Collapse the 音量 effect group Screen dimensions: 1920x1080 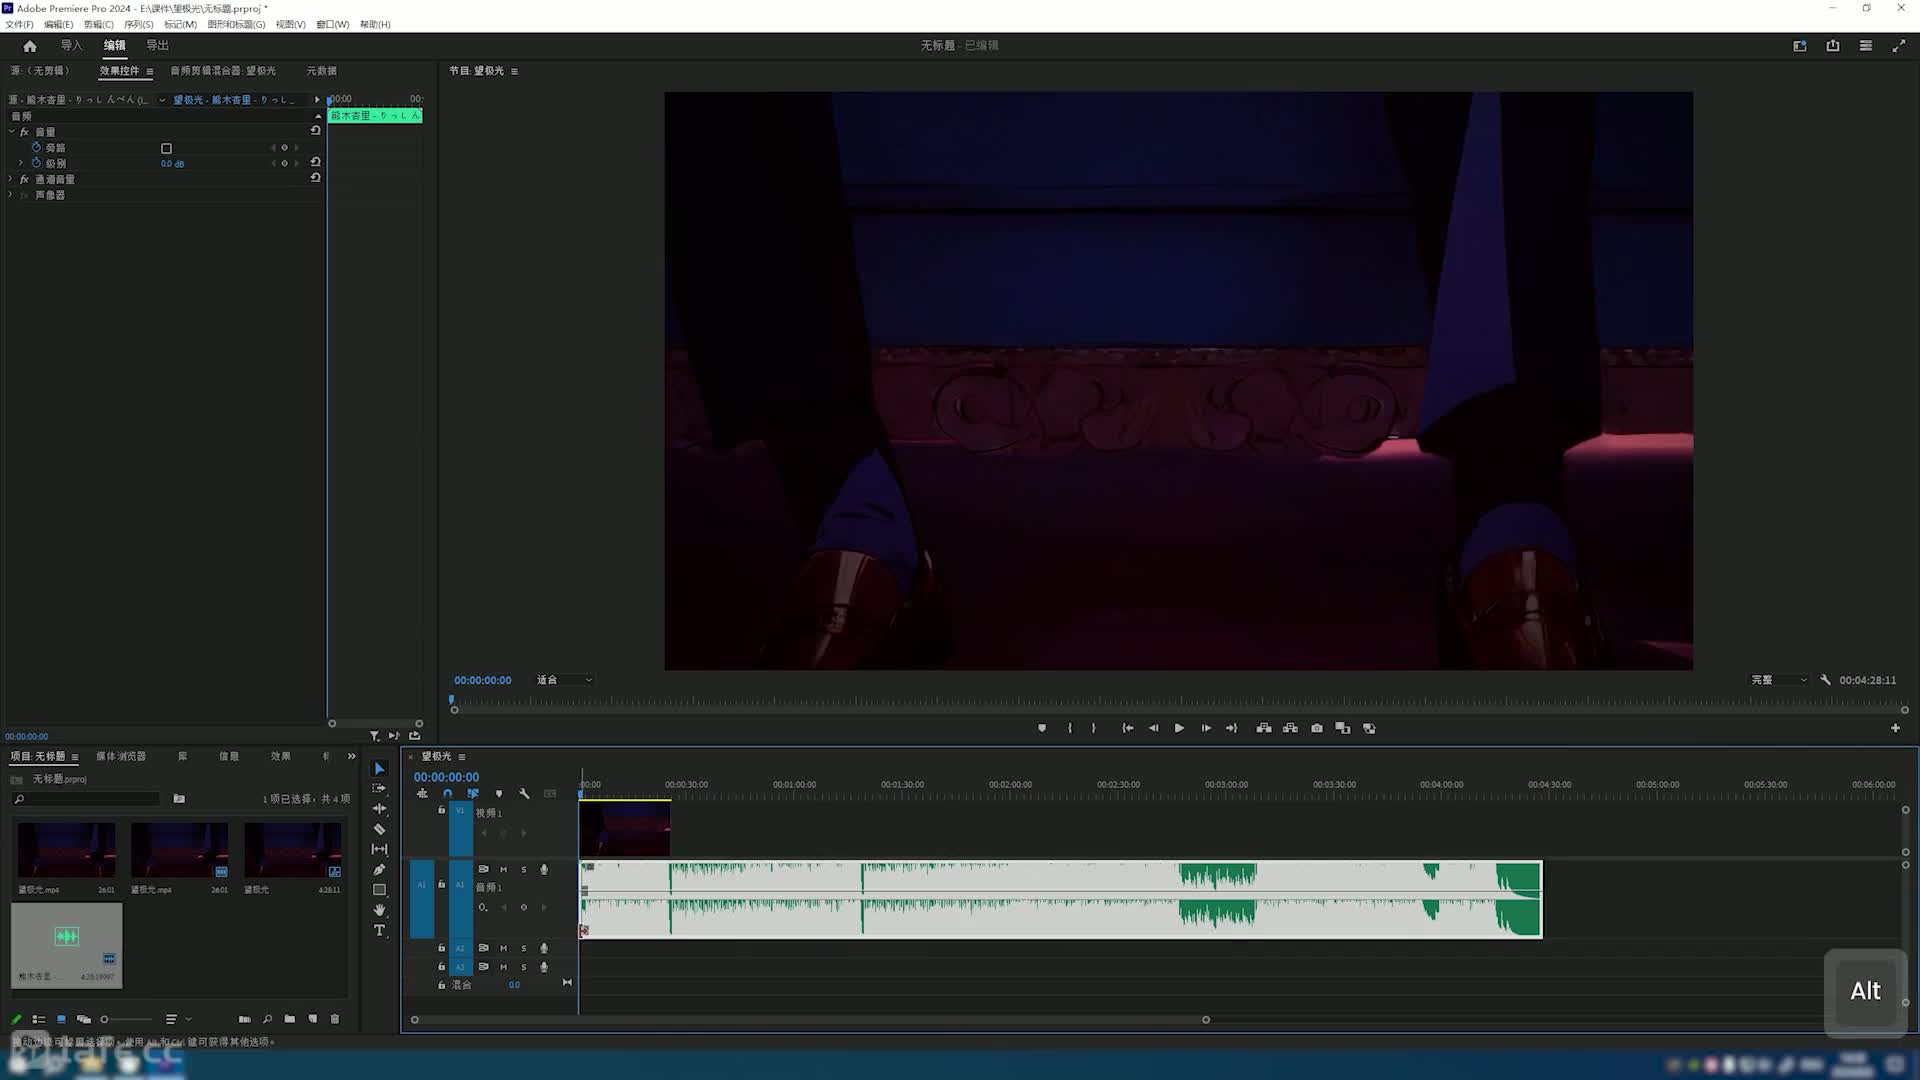click(12, 131)
